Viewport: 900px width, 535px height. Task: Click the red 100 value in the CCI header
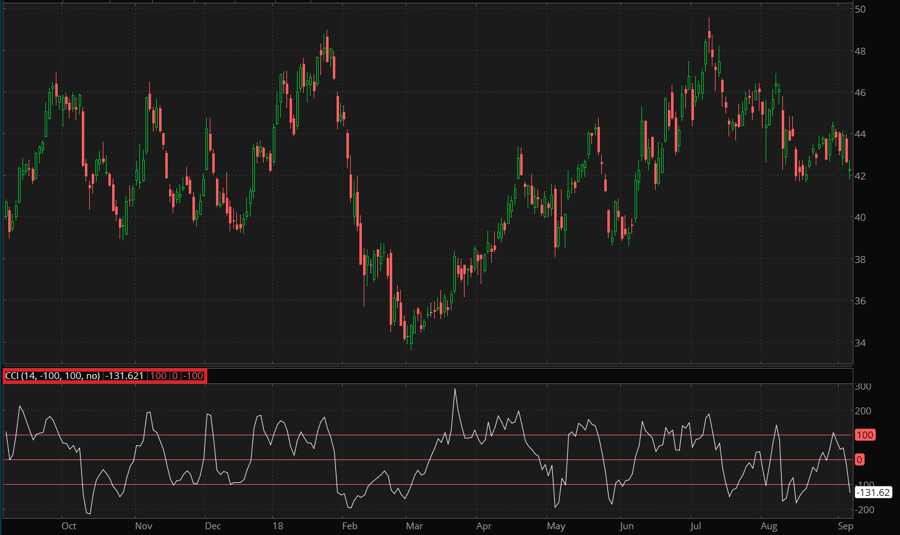pyautogui.click(x=158, y=375)
